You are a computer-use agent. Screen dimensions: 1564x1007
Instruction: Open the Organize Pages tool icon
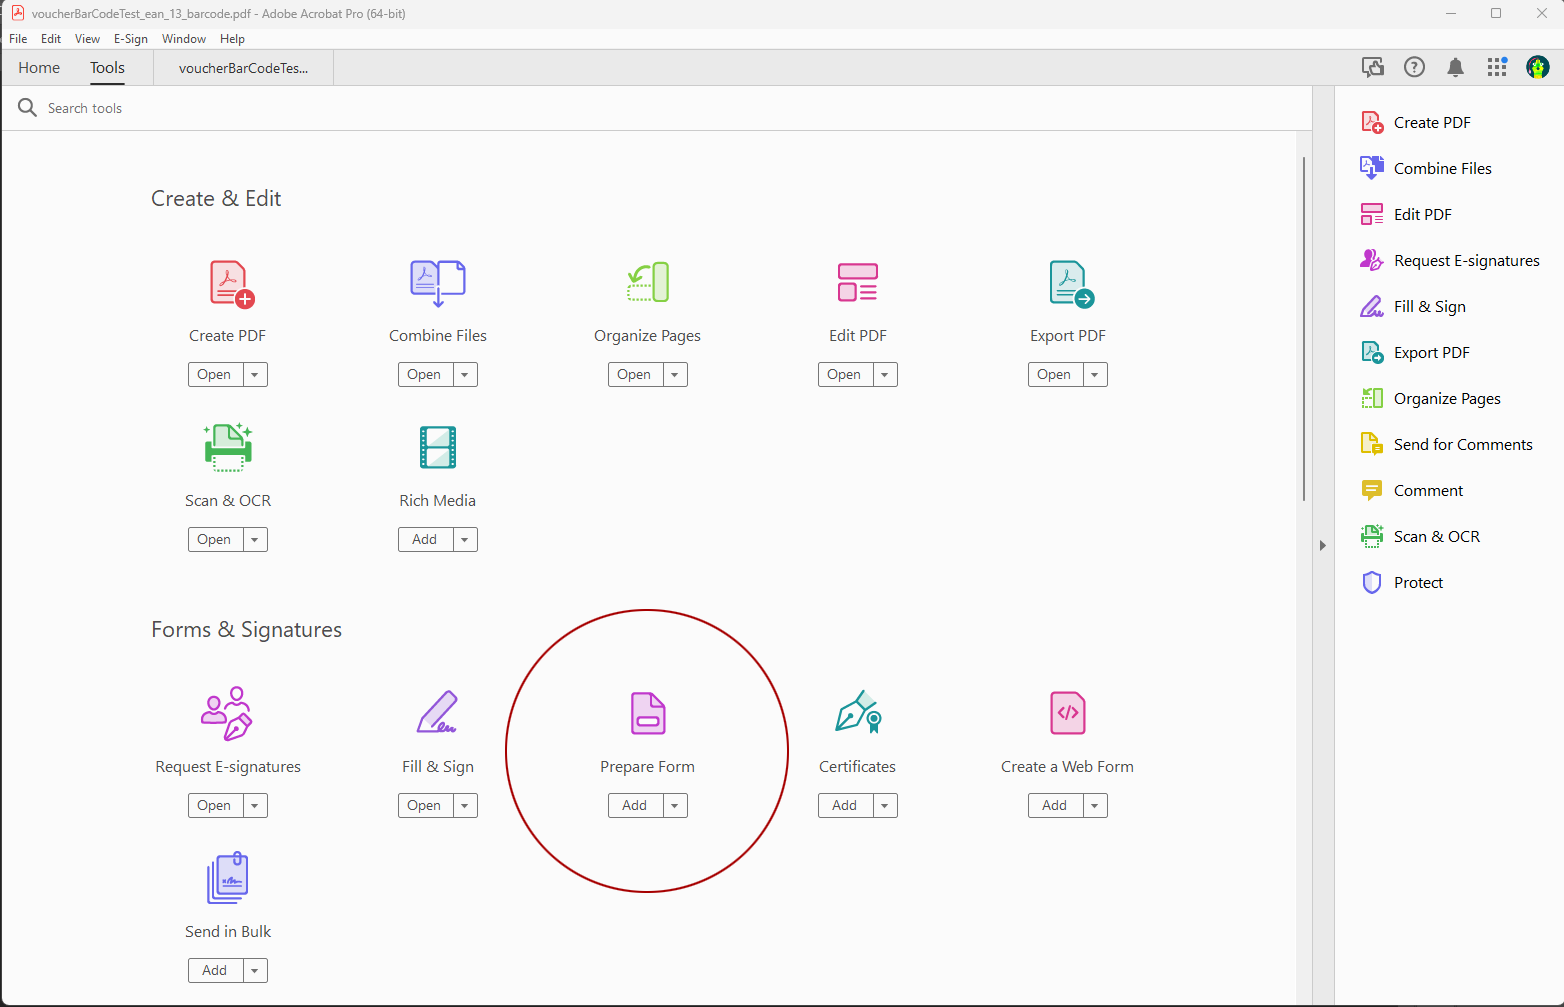(x=647, y=283)
